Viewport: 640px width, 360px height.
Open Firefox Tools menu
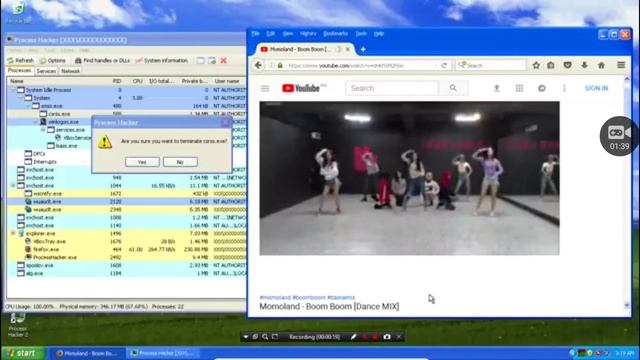361,33
